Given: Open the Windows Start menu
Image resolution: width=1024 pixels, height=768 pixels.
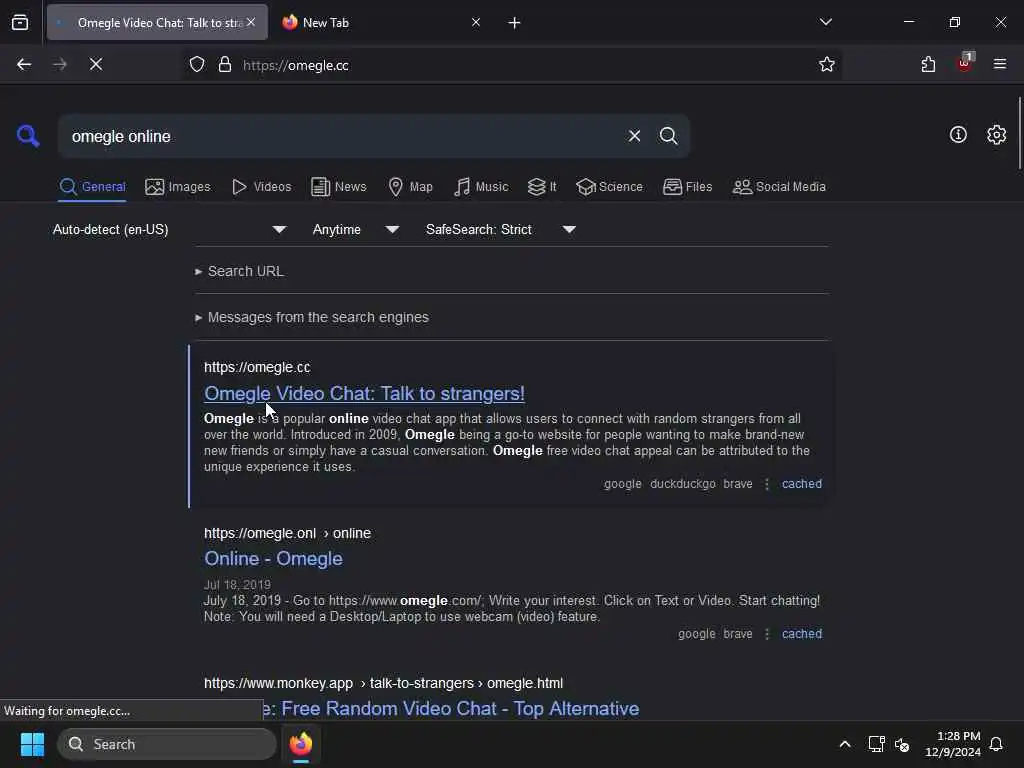Looking at the screenshot, I should (x=32, y=744).
